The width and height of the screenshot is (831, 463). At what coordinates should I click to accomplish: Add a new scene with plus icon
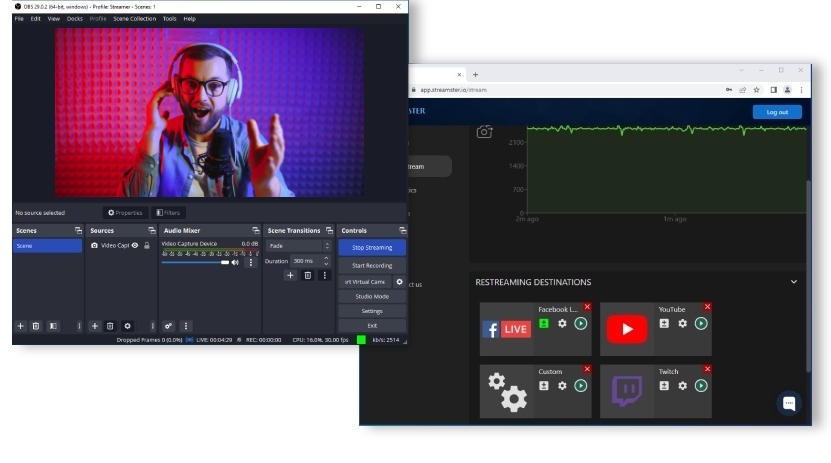click(x=21, y=326)
